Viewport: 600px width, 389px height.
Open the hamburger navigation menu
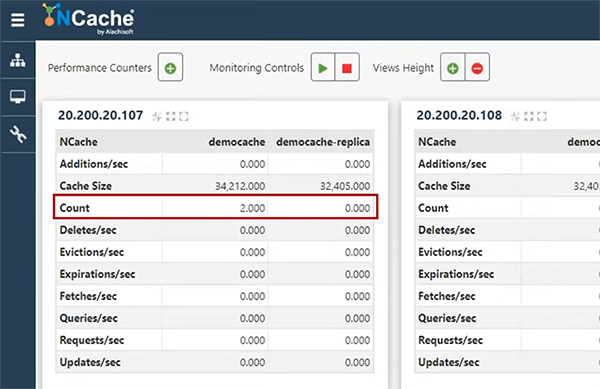coord(18,20)
